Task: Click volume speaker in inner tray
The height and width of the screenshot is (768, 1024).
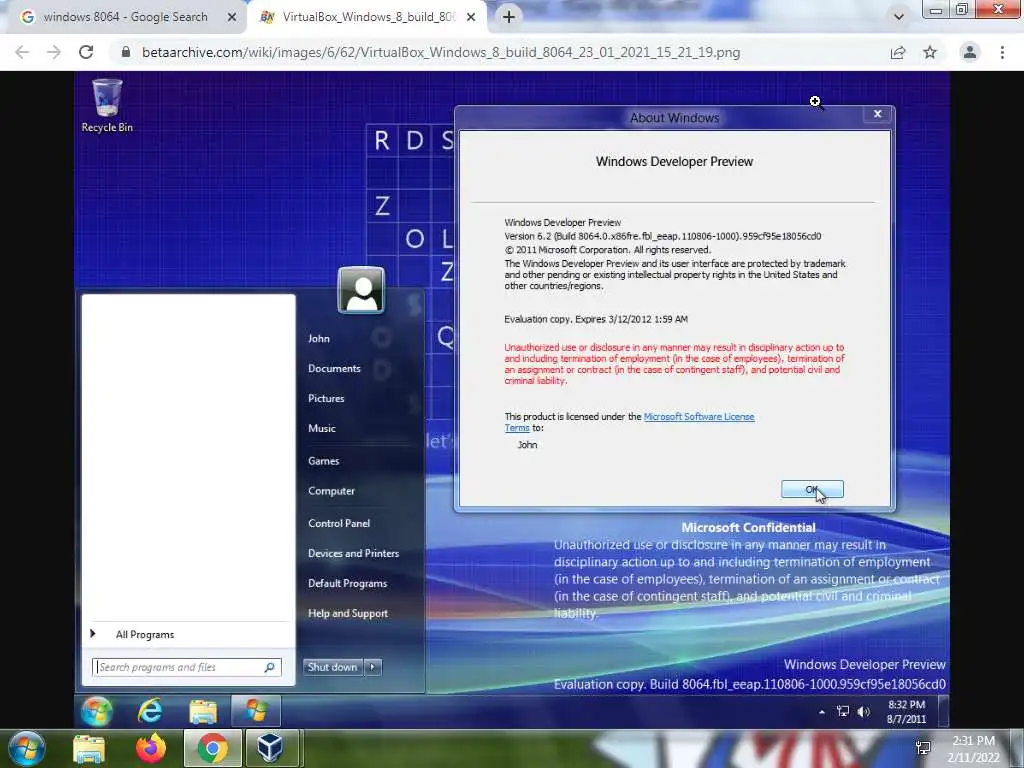Action: (863, 712)
